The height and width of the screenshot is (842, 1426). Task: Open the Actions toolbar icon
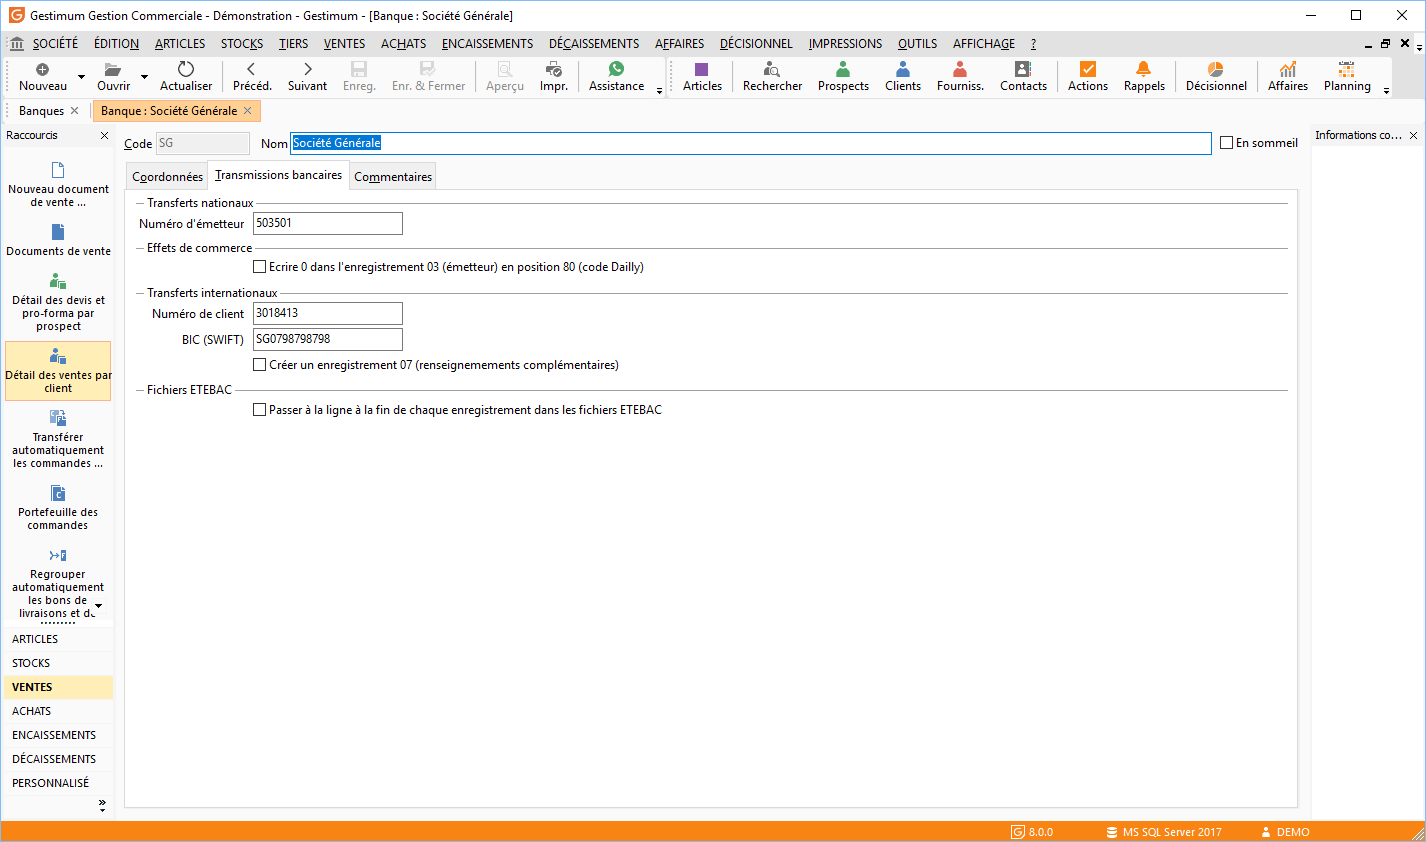coord(1088,69)
